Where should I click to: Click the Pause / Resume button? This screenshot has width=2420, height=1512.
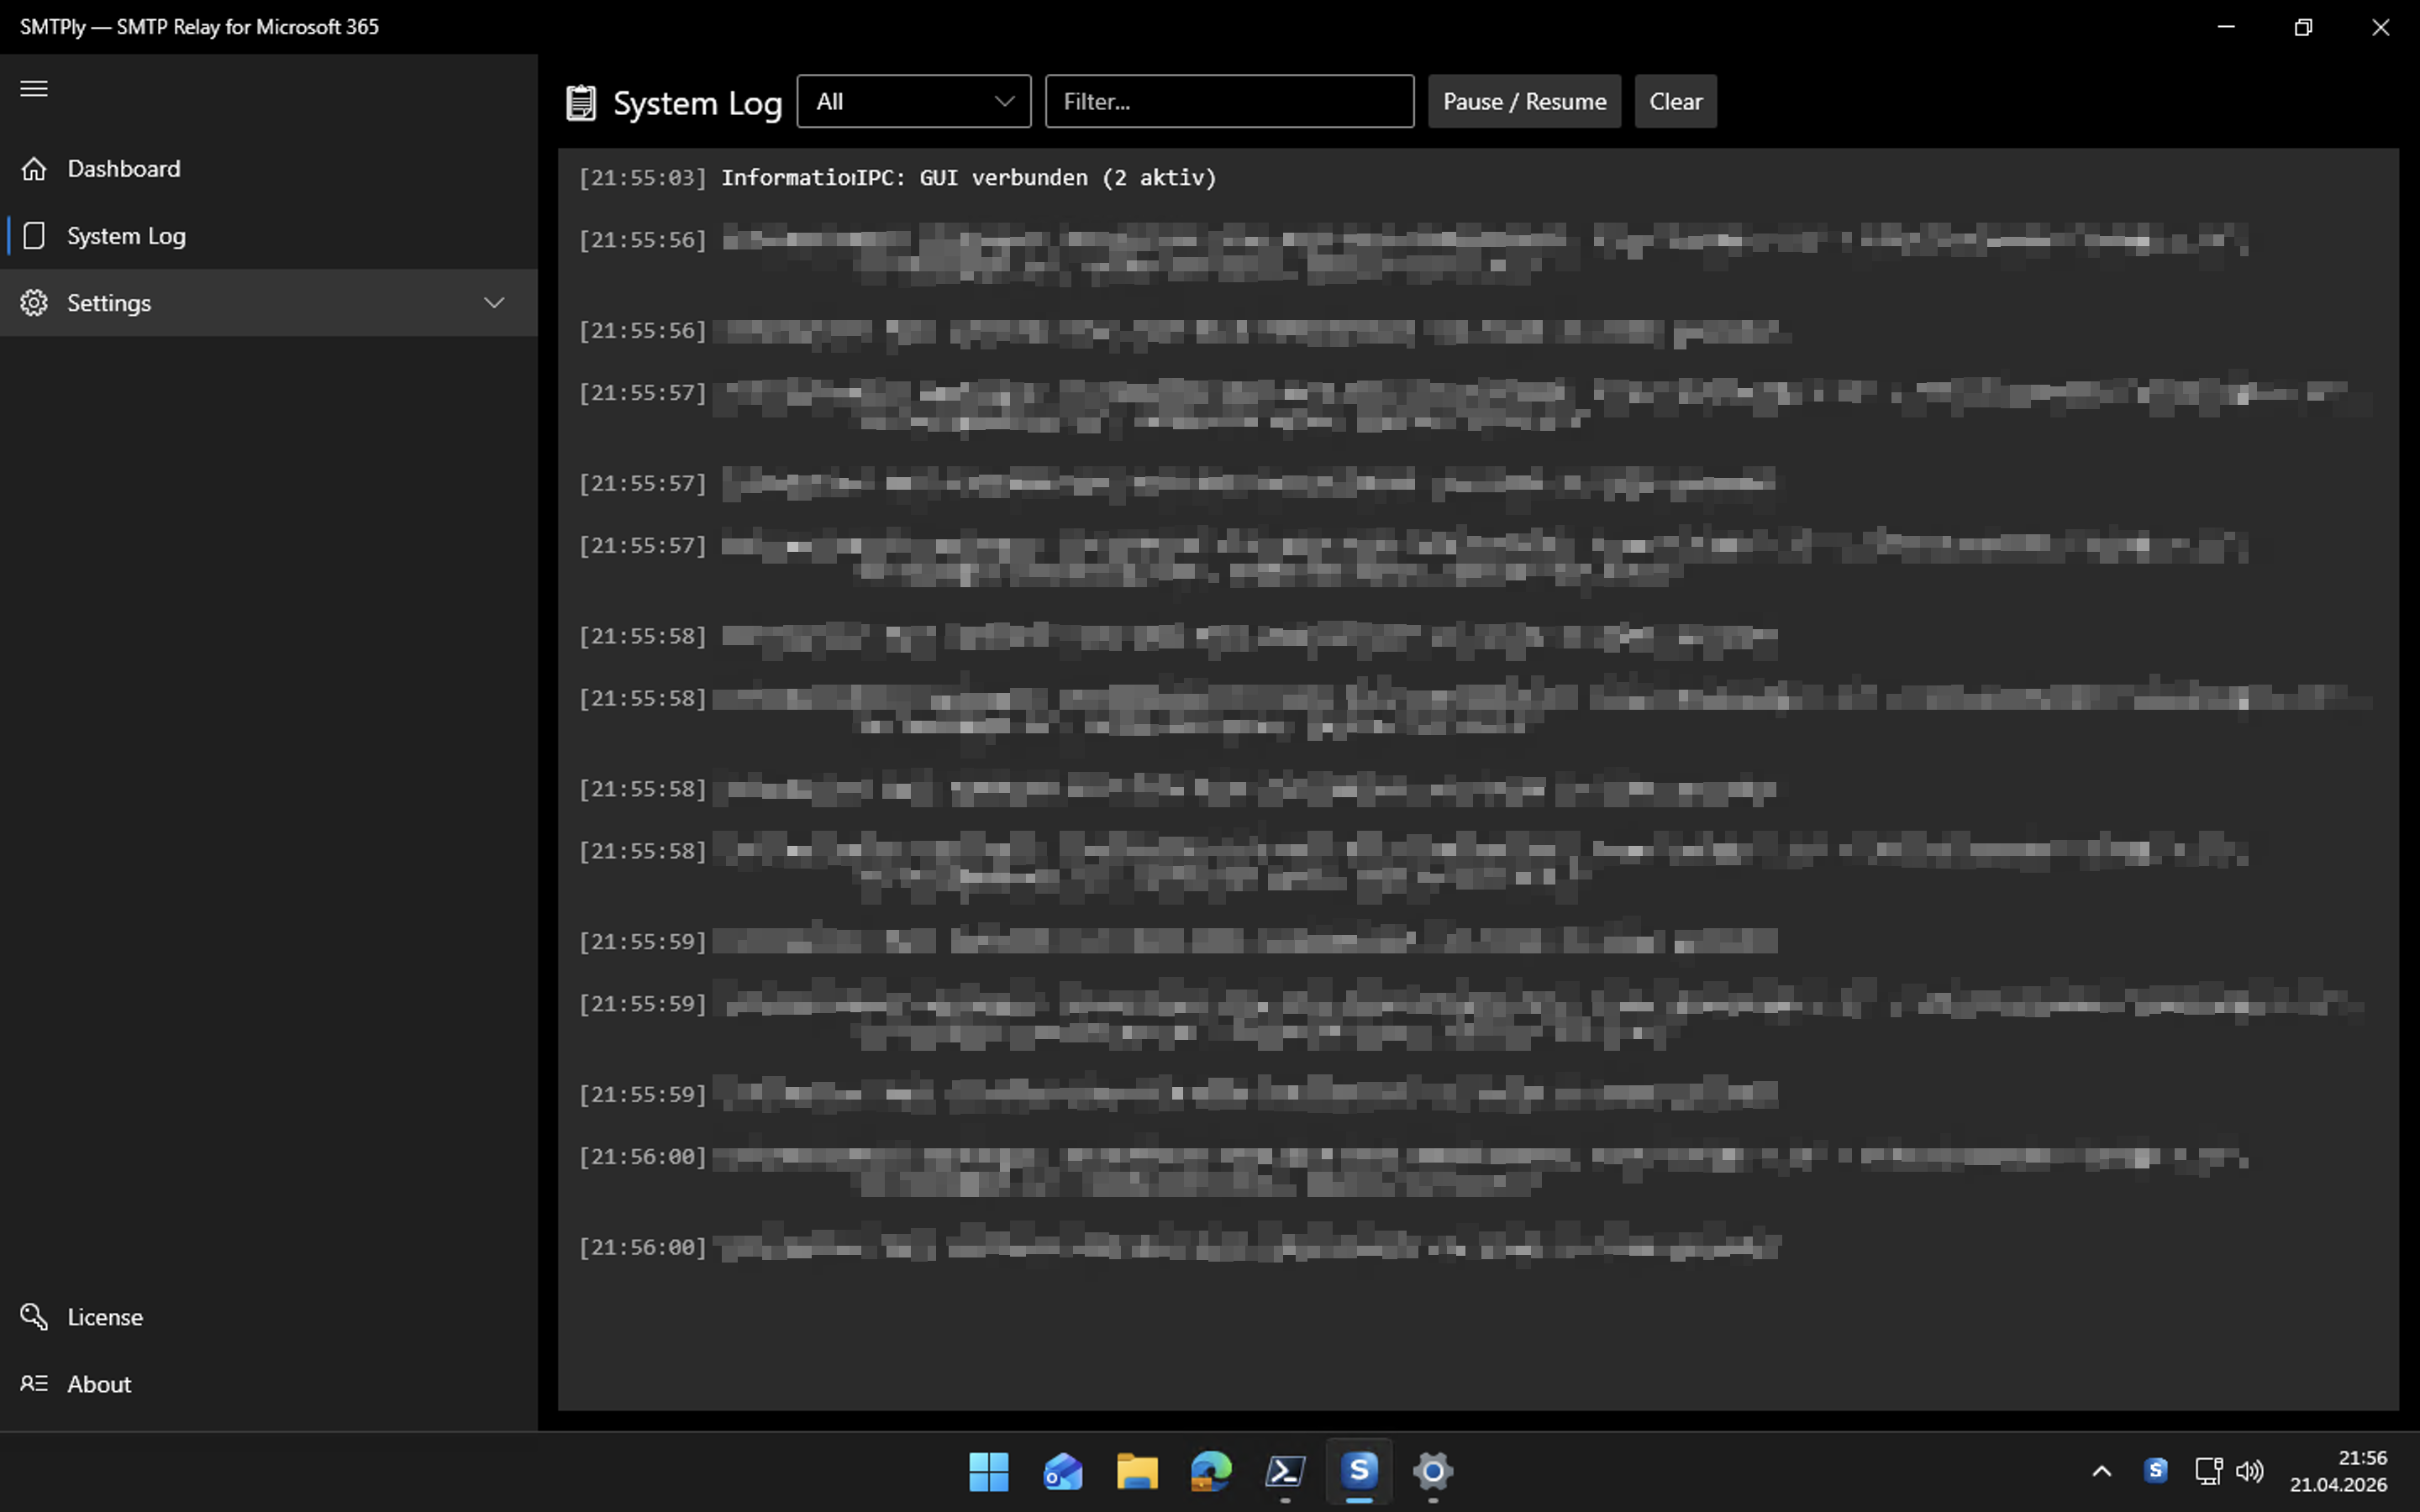1523,100
